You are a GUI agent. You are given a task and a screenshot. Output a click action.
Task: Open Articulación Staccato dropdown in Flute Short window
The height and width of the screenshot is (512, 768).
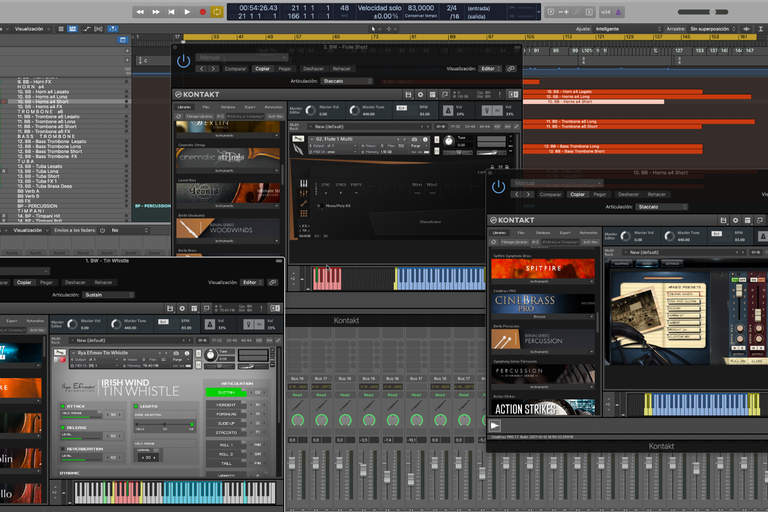[347, 81]
